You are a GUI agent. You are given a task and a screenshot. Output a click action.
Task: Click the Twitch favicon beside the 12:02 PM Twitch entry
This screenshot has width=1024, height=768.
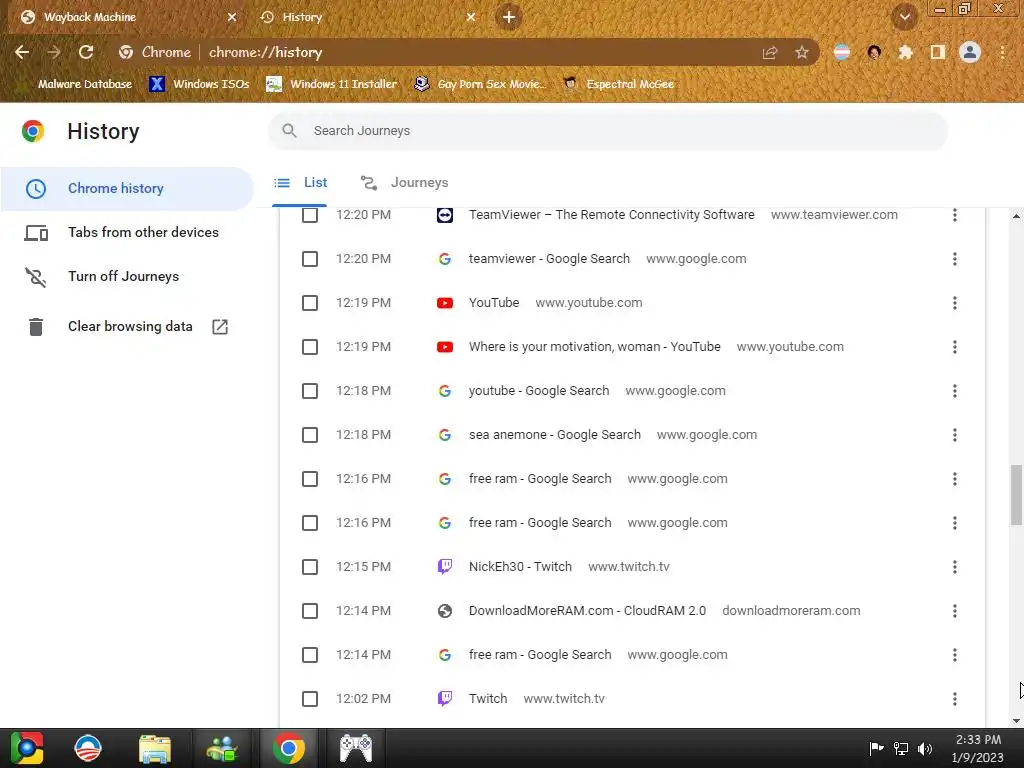[x=445, y=699]
